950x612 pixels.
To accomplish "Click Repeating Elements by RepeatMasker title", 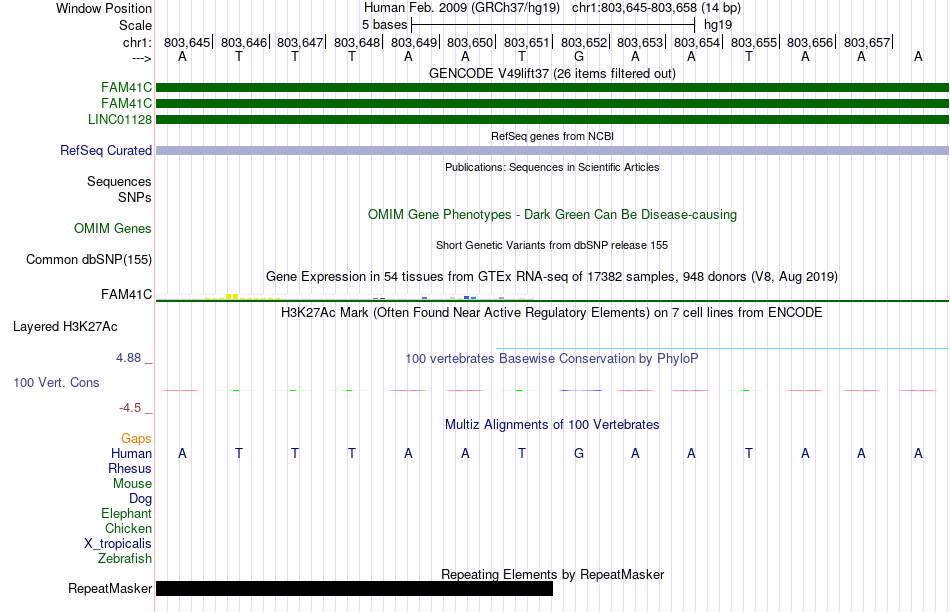I will click(x=552, y=574).
